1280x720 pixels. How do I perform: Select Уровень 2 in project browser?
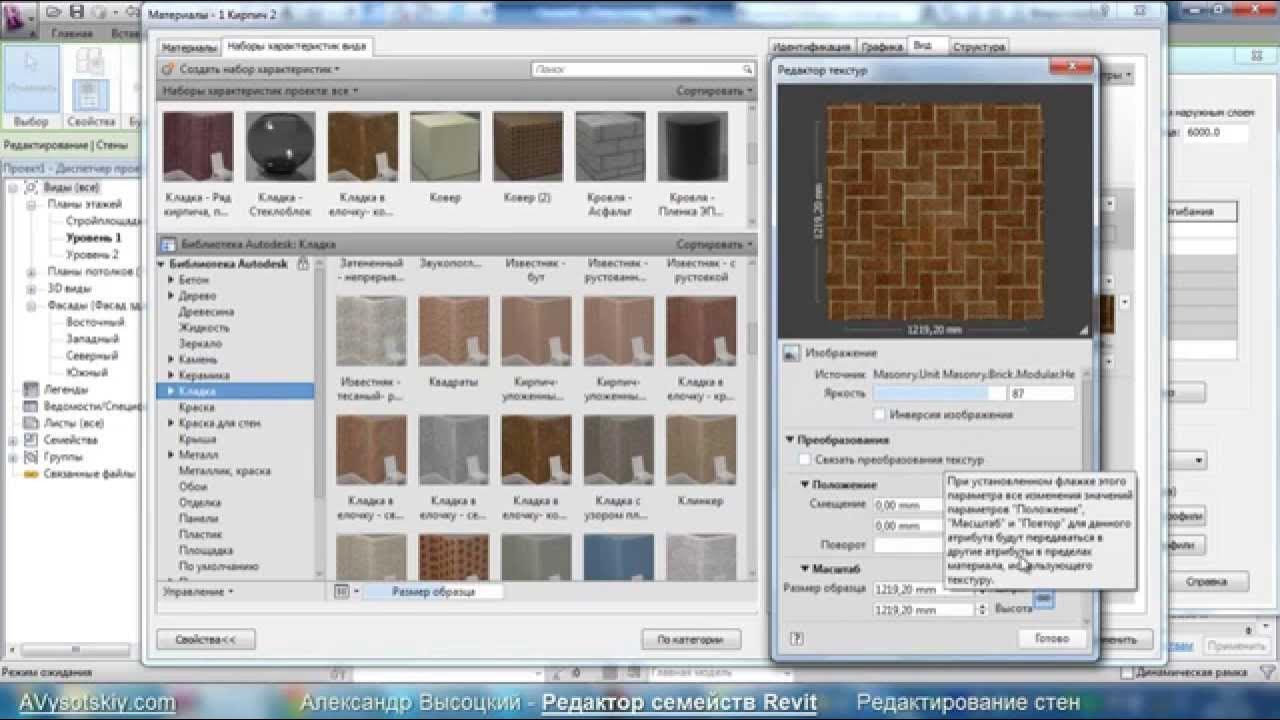(92, 254)
